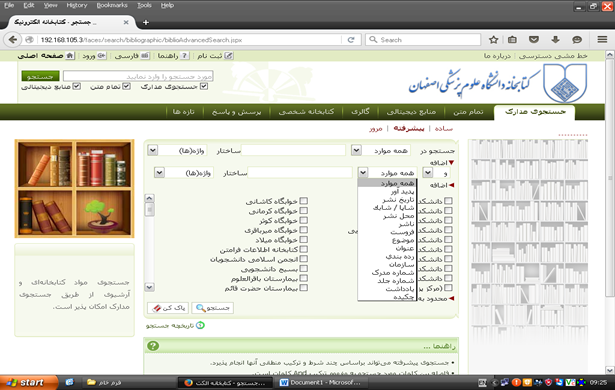615x390 pixels.
Task: Select عنوان from the open dropdown list
Action: coord(405,248)
